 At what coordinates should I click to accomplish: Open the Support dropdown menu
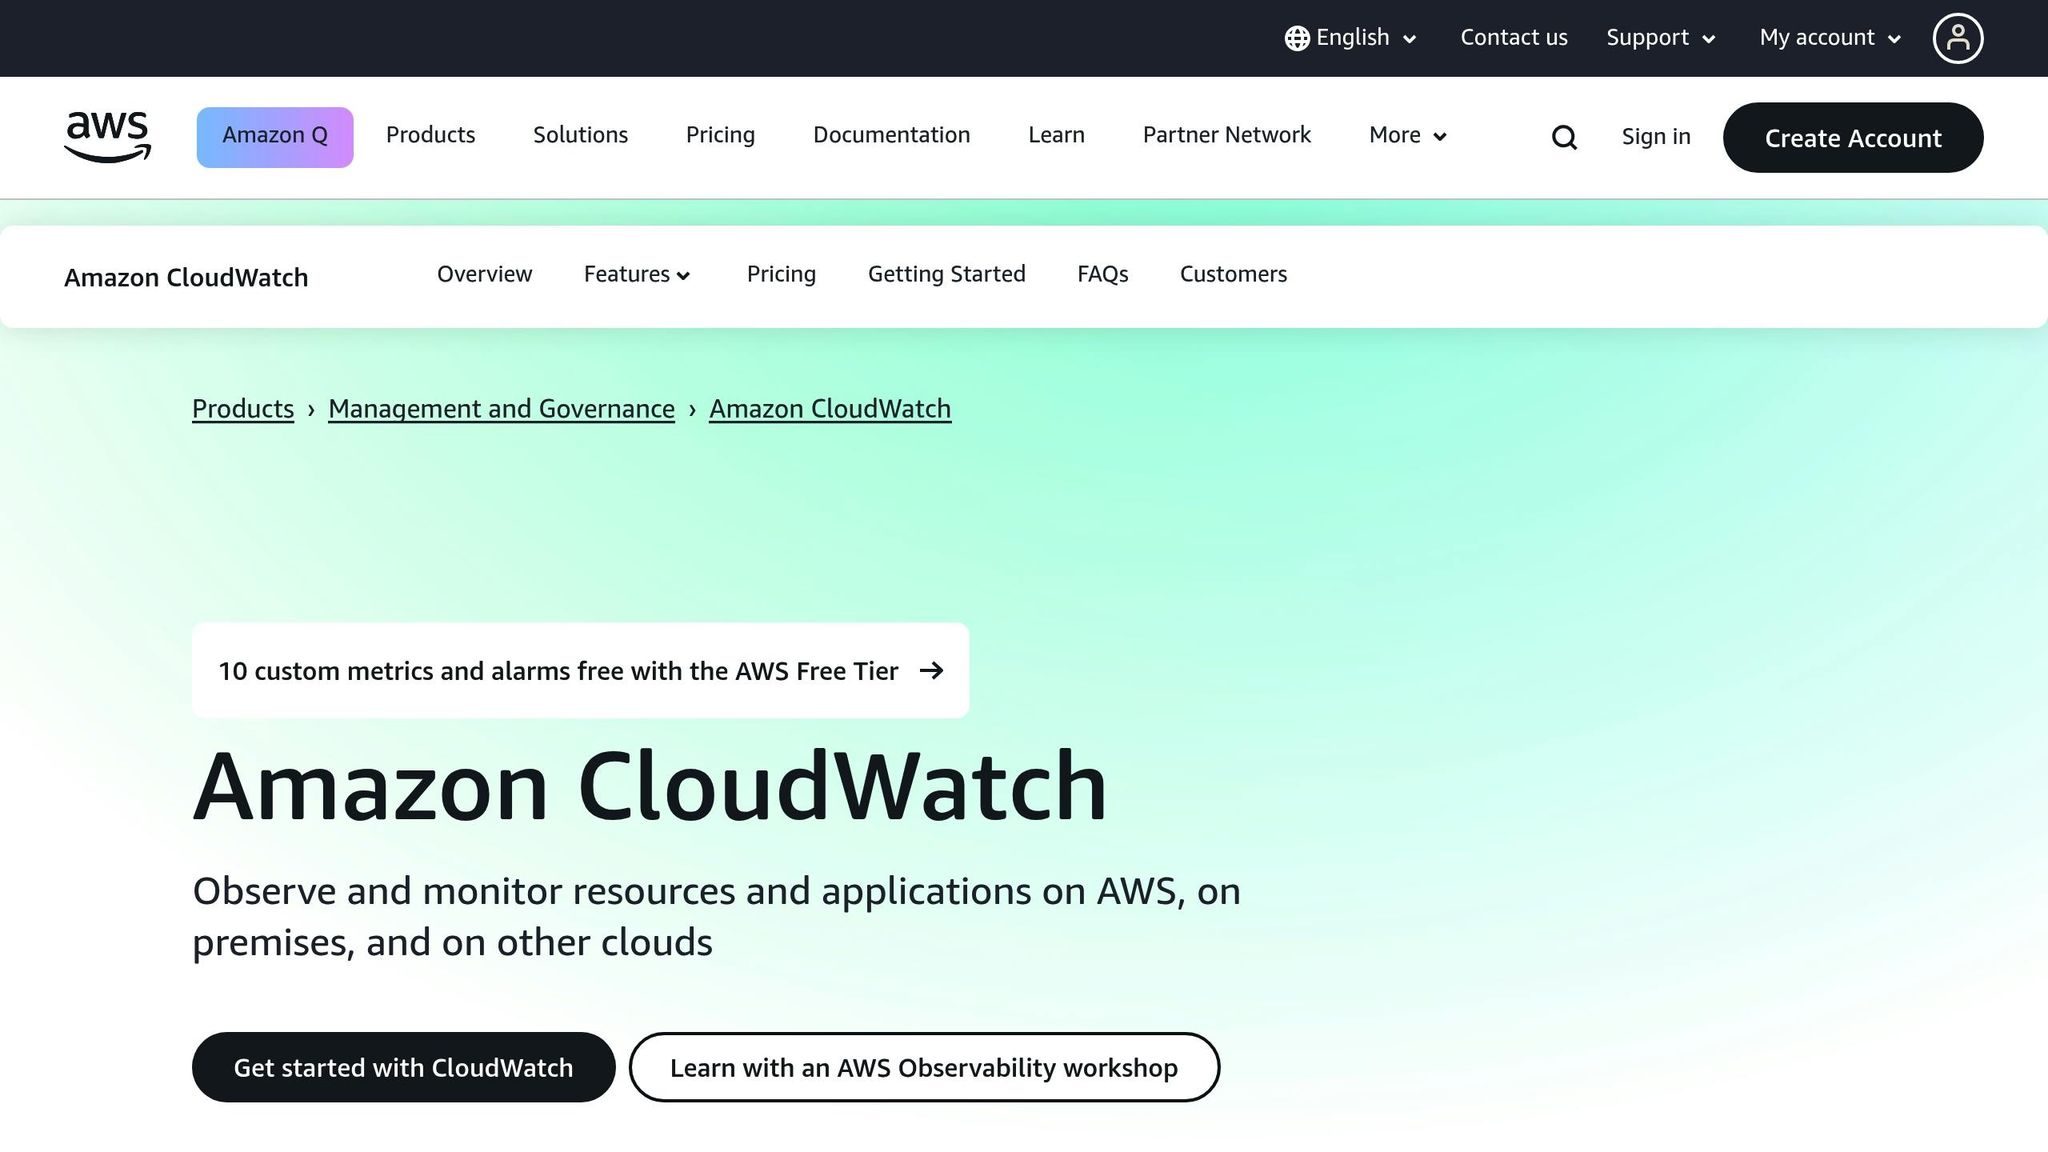pos(1660,38)
